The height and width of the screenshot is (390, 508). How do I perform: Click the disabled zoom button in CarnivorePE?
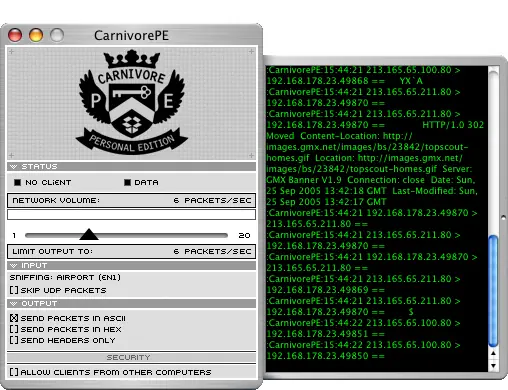[x=57, y=35]
